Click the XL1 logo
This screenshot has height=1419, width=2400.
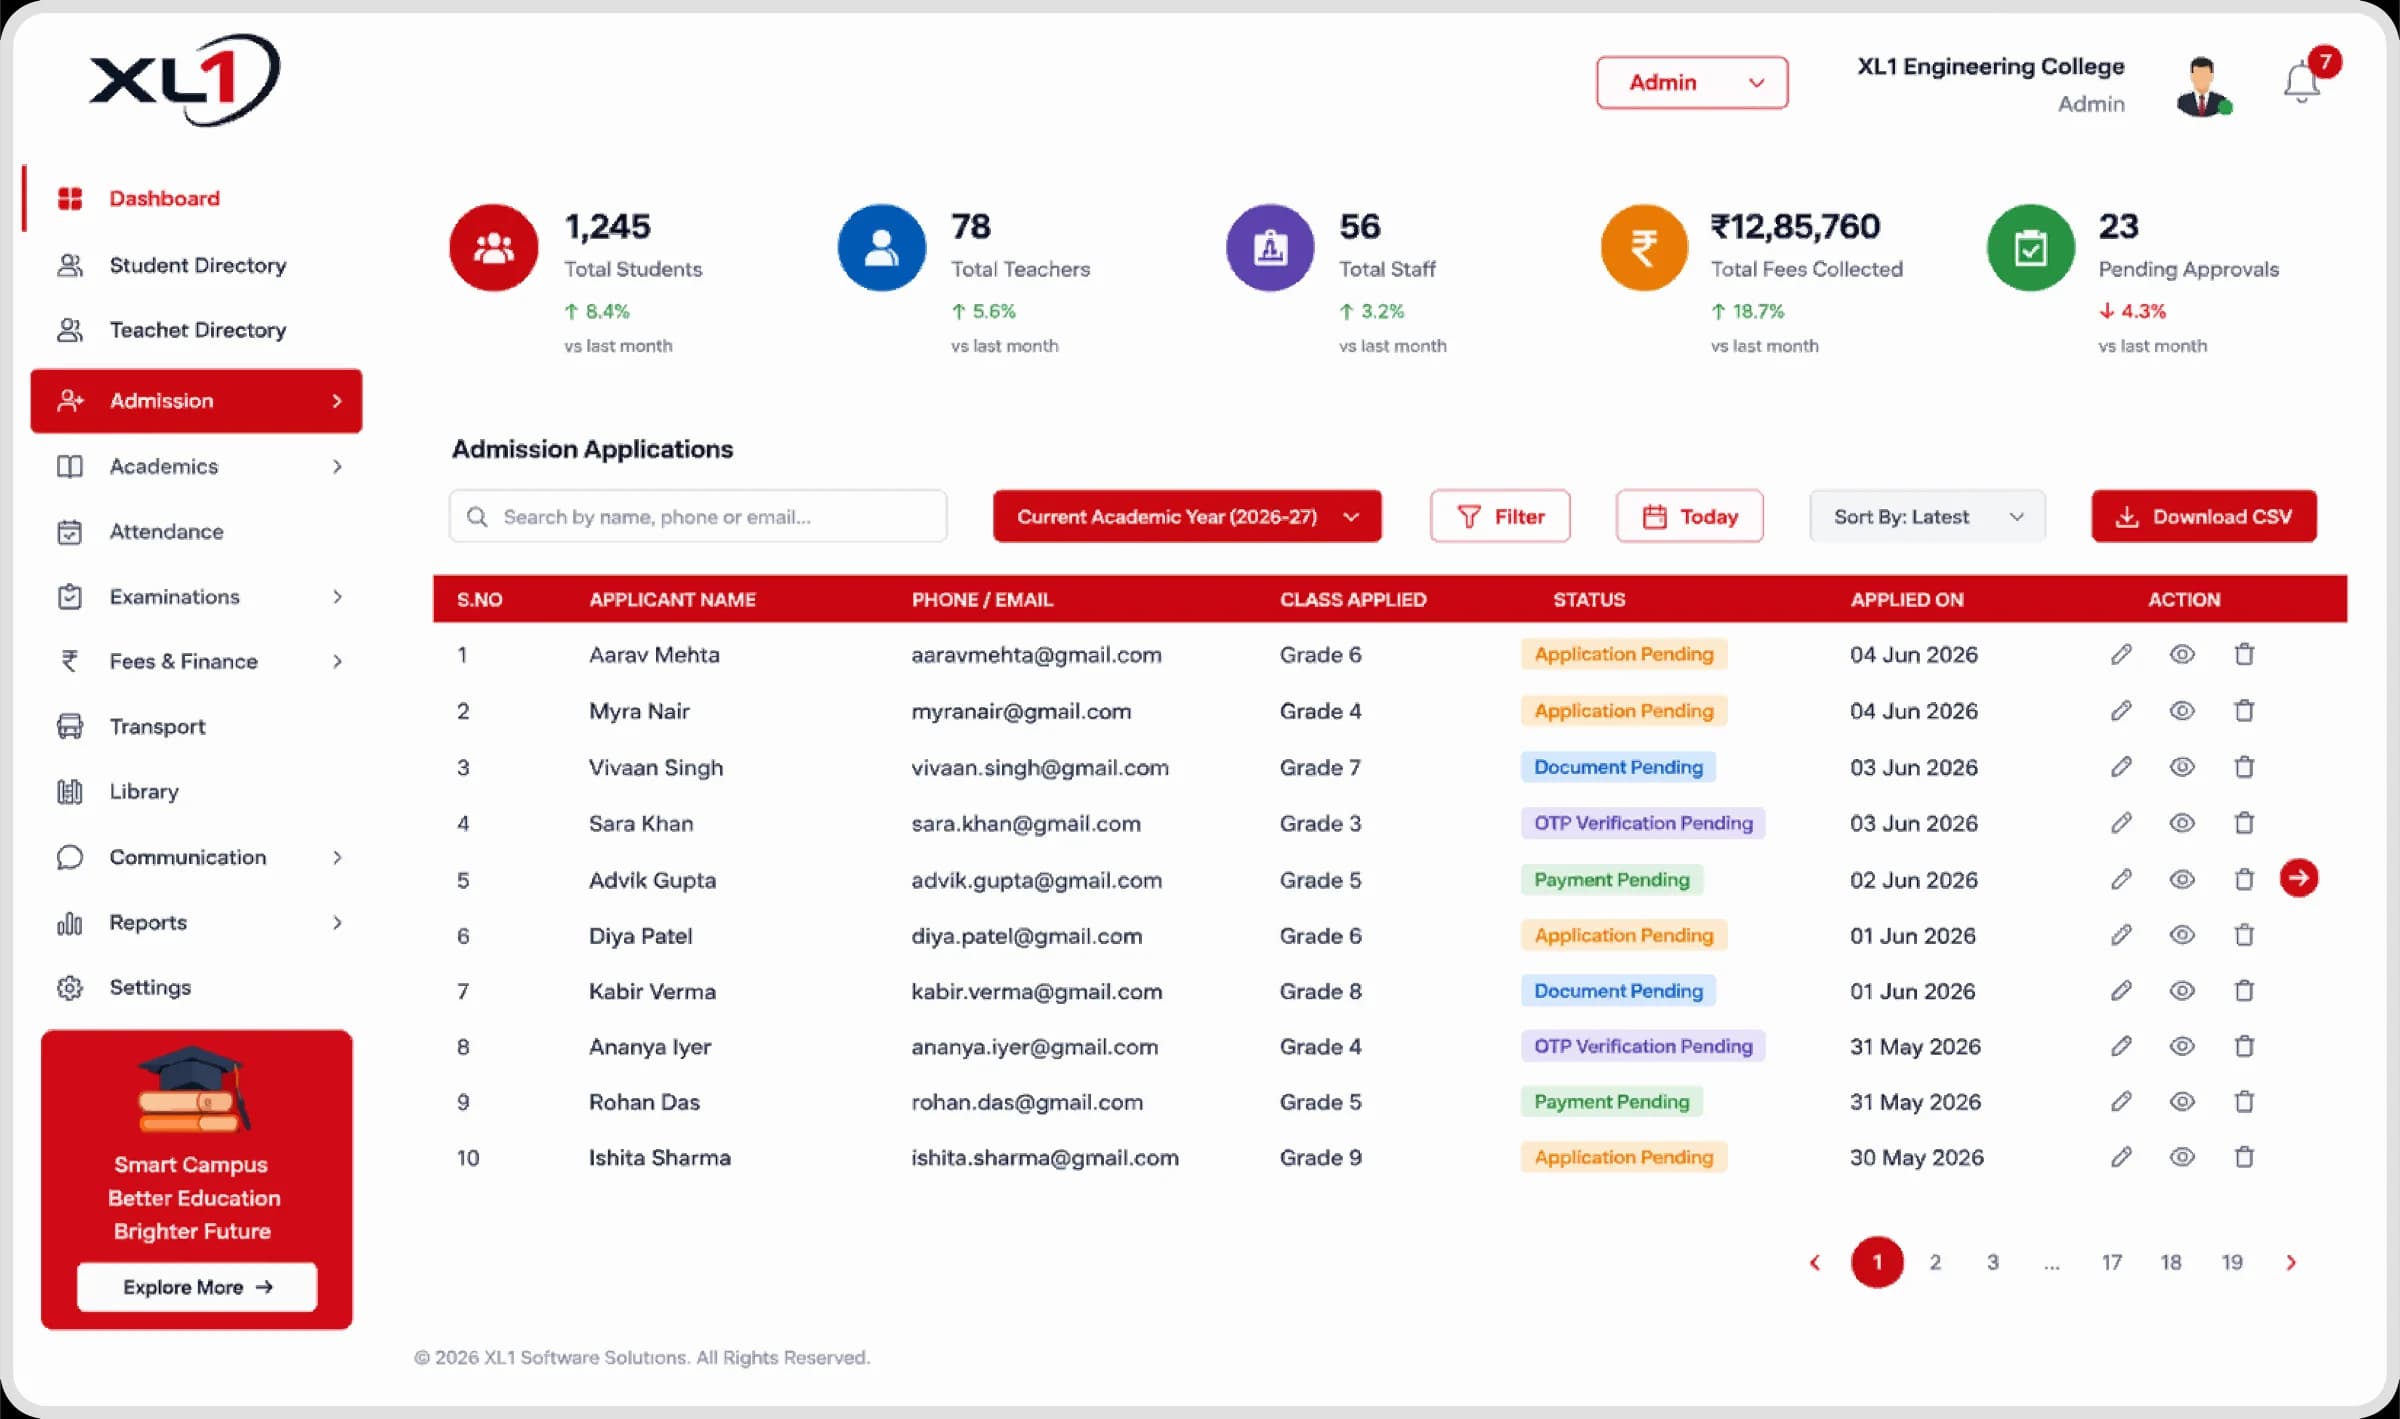point(185,80)
